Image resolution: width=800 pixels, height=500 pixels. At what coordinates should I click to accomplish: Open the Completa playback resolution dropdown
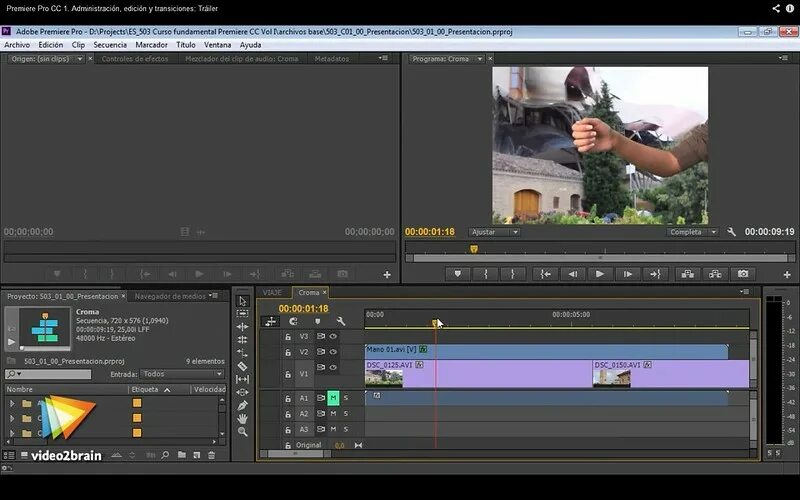point(692,232)
